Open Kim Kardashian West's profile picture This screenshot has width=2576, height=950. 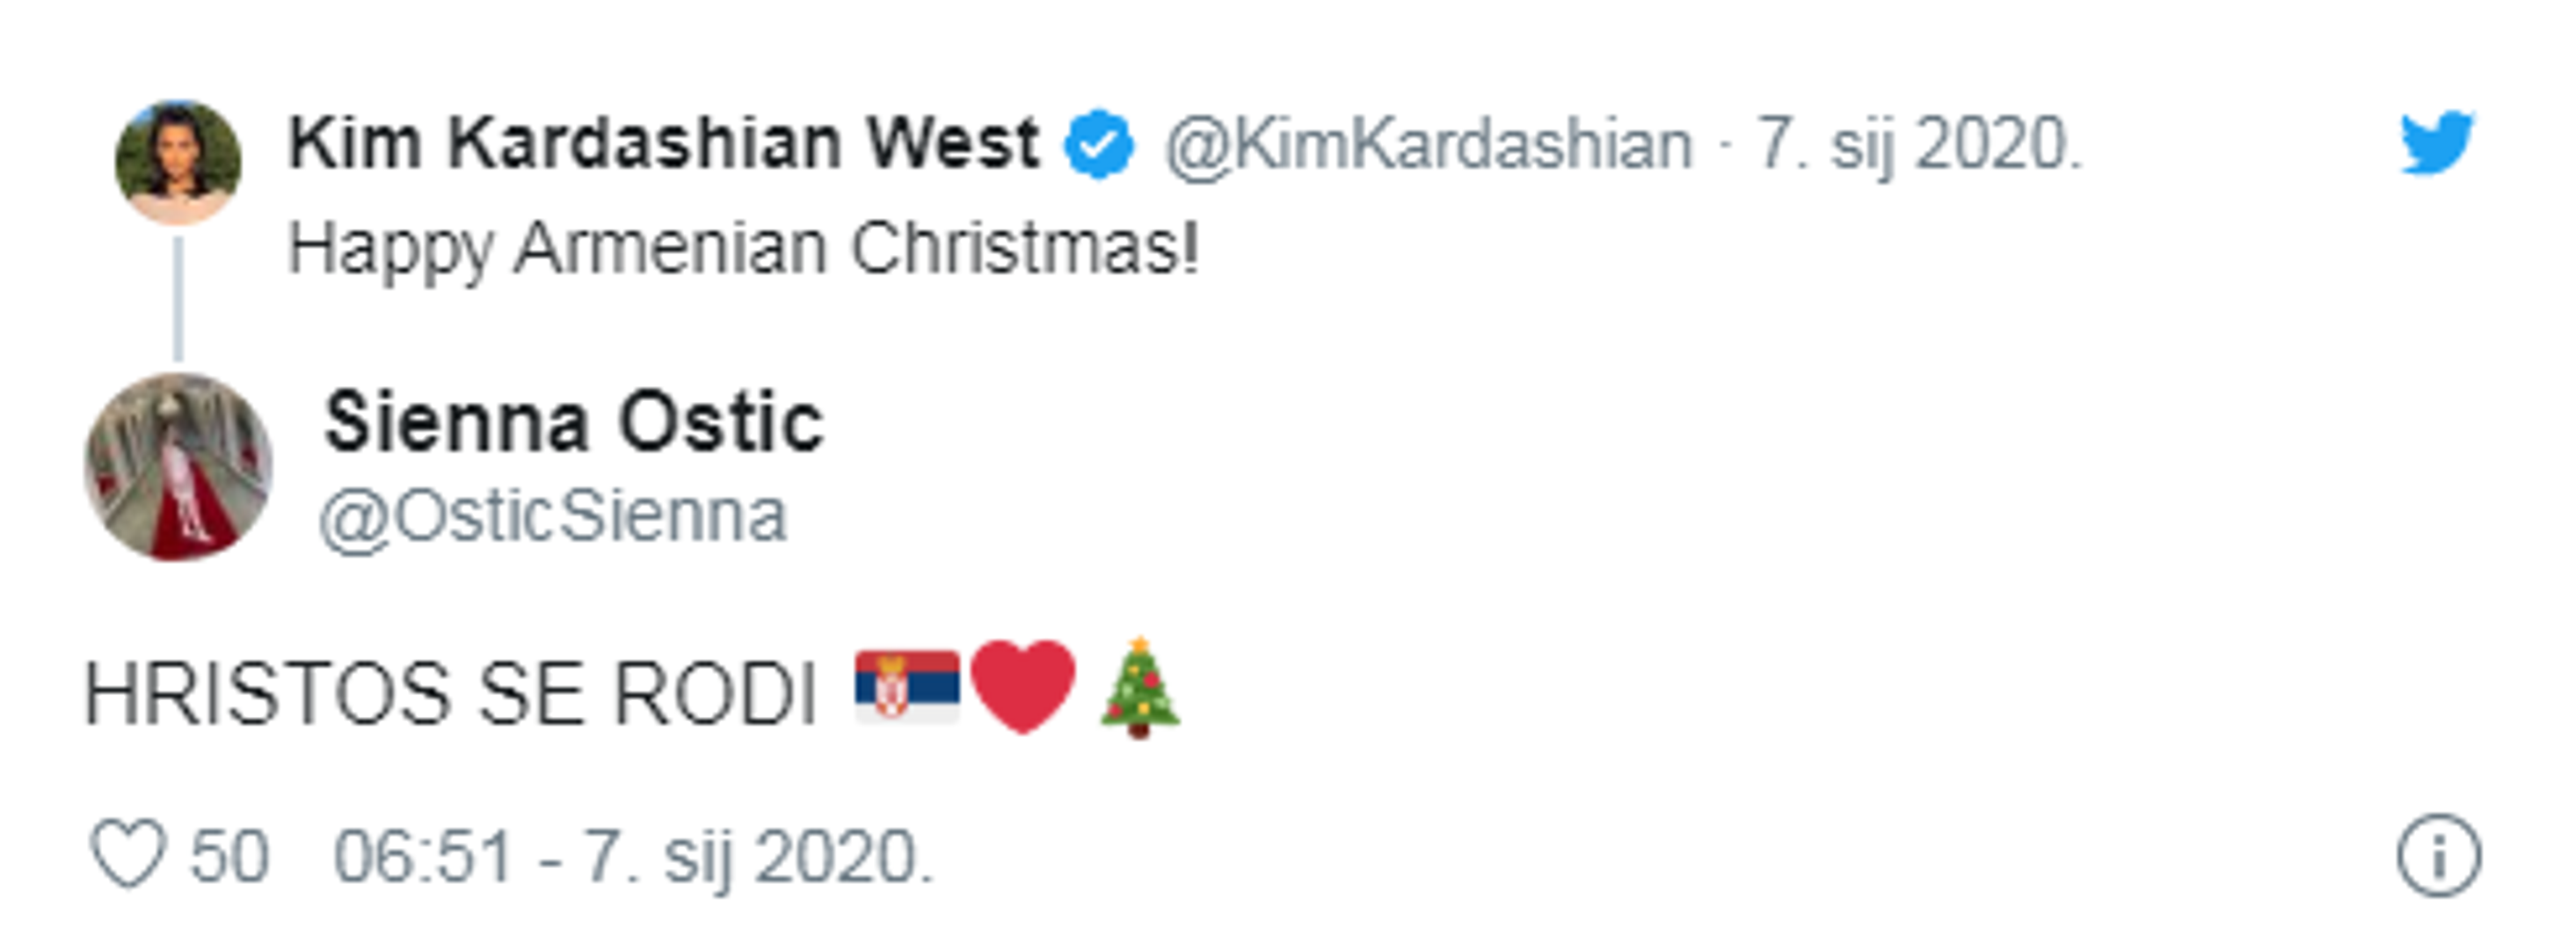pos(178,162)
